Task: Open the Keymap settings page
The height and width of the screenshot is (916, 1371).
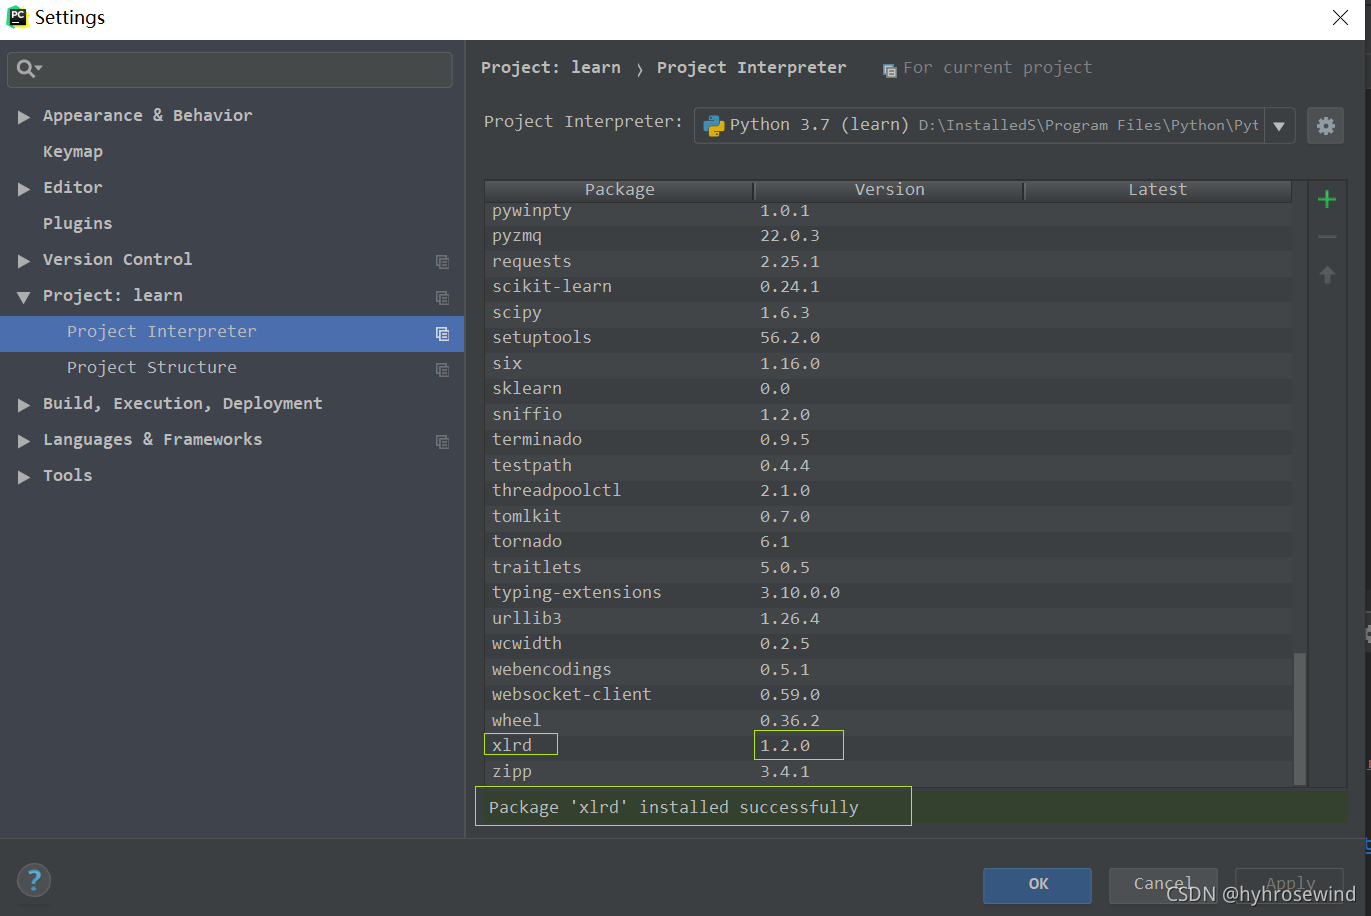Action: point(73,151)
